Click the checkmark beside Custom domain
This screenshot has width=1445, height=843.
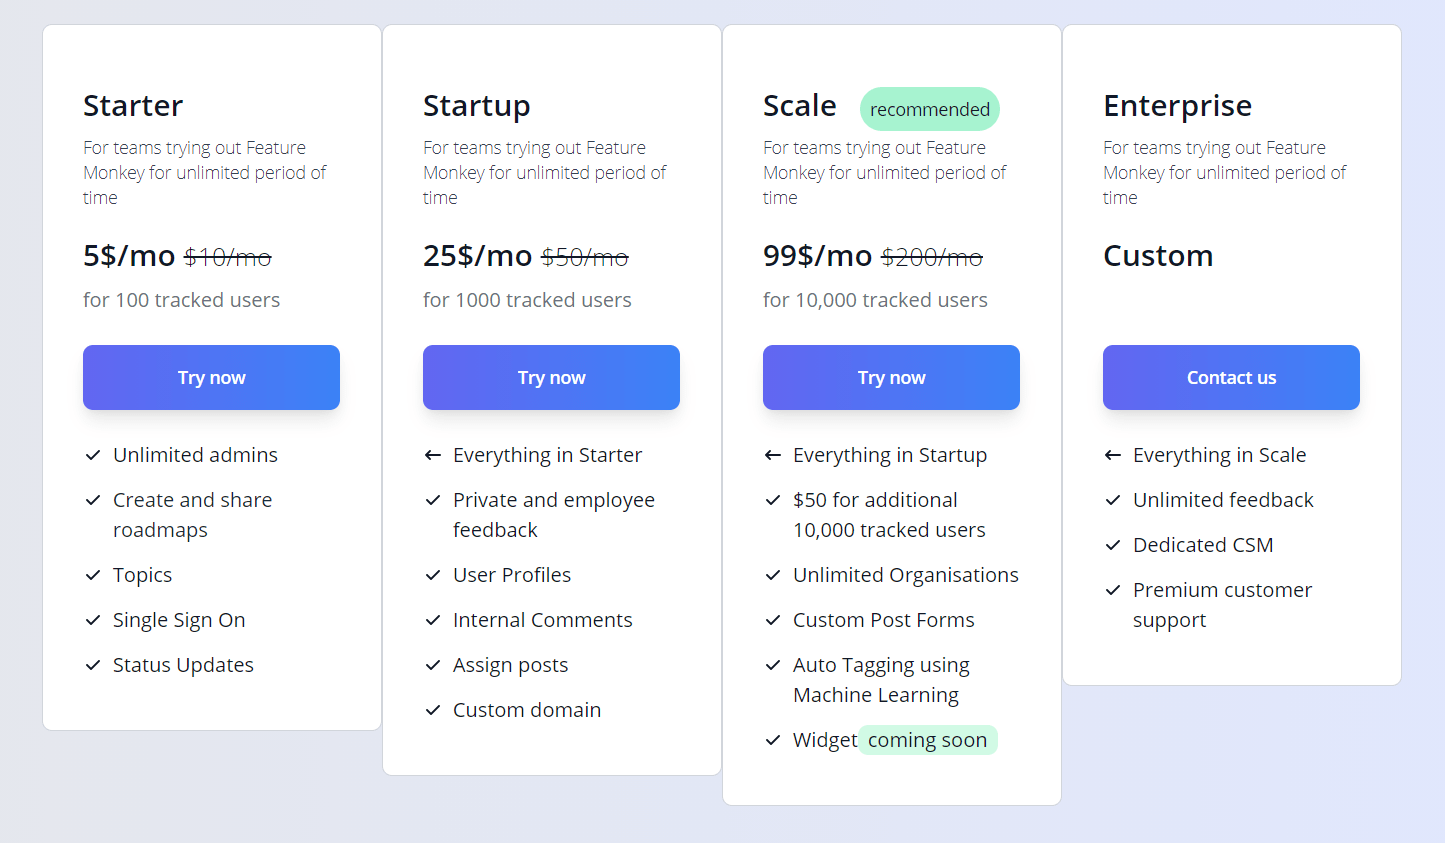click(432, 710)
